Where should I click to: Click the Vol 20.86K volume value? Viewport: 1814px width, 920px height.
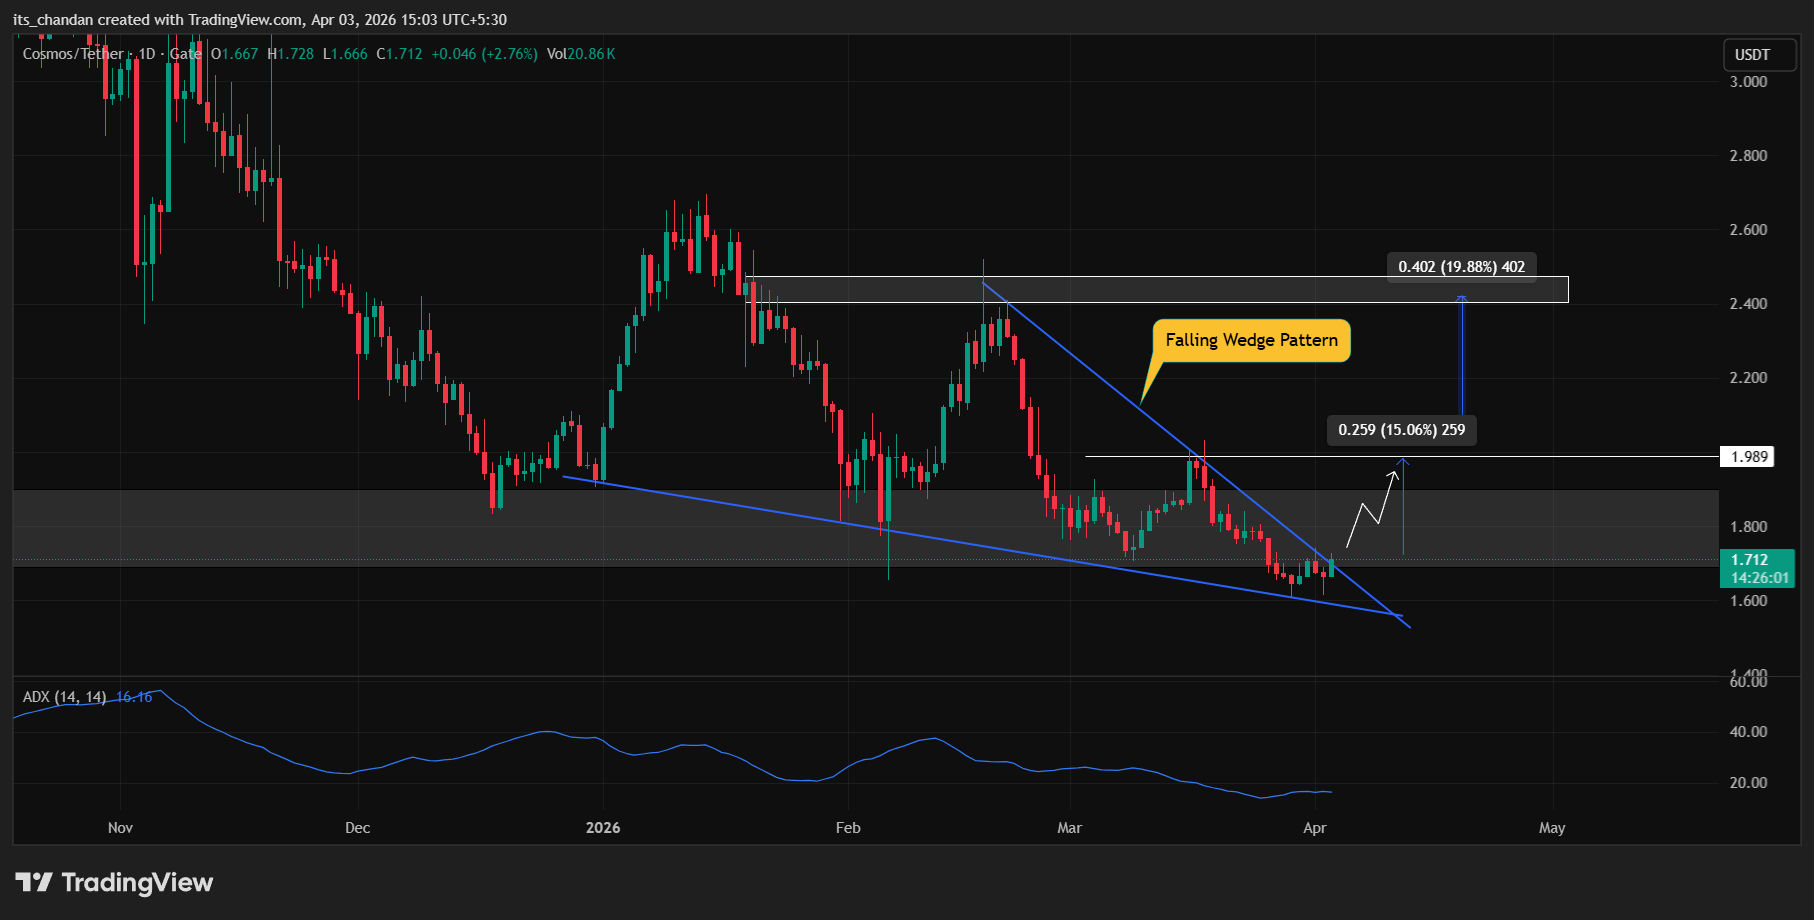click(589, 55)
